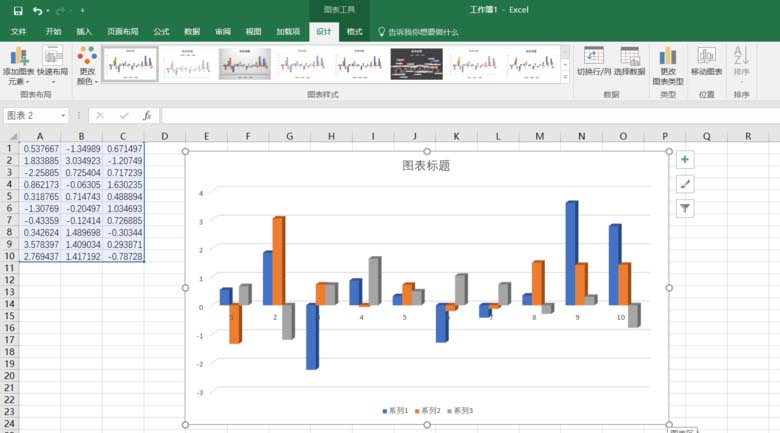This screenshot has width=780, height=433.
Task: Select cell containing 0.537667
Action: (40, 149)
